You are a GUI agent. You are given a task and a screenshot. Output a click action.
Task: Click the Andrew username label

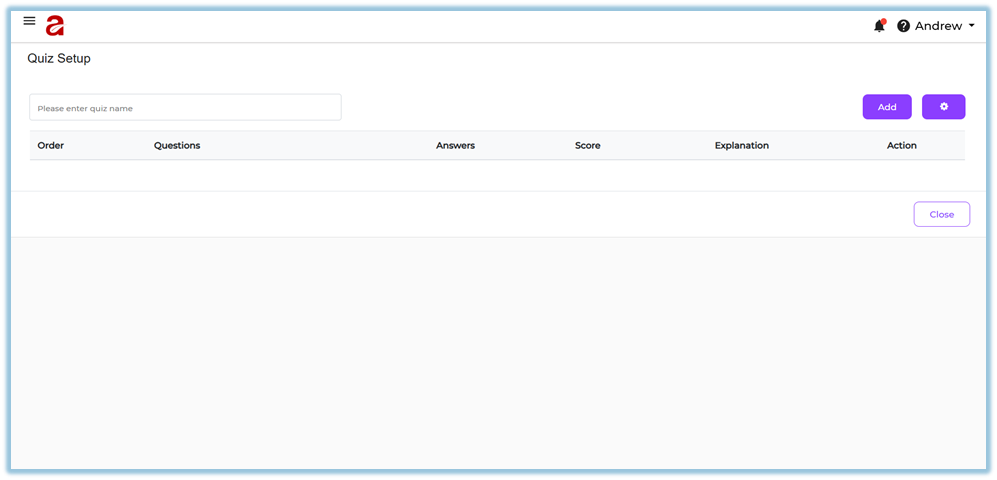click(938, 26)
